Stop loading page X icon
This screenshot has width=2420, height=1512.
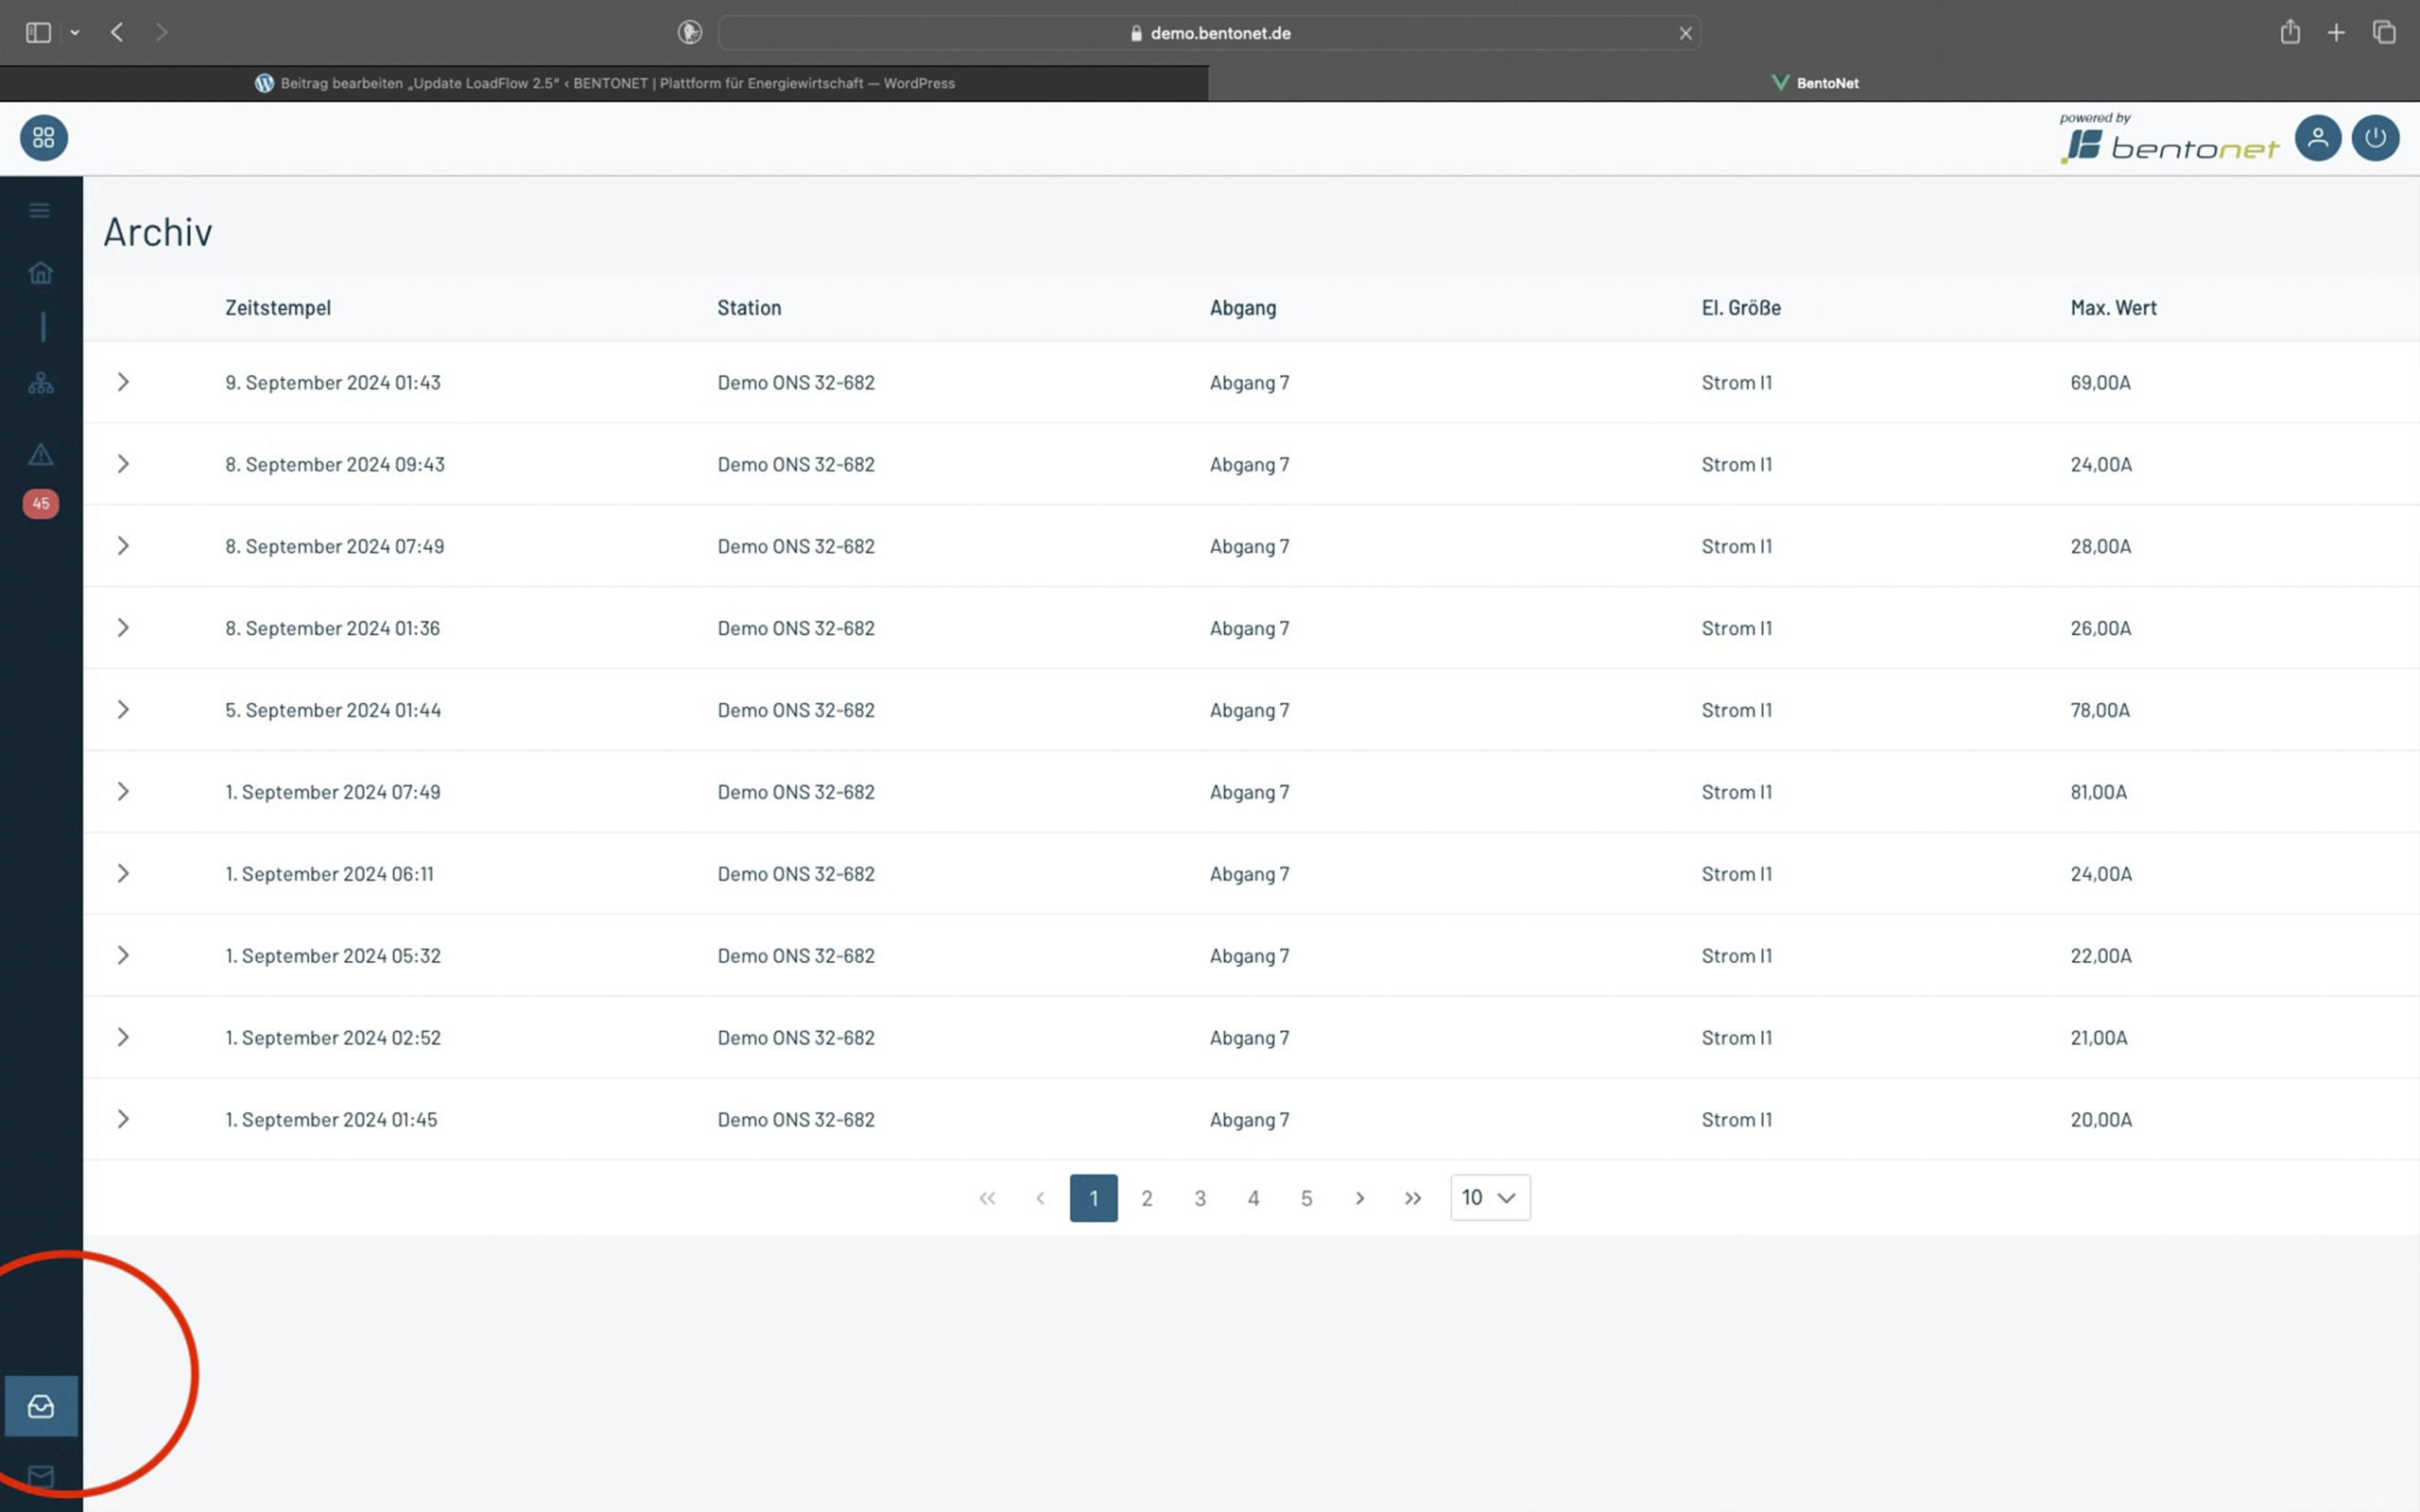pyautogui.click(x=1685, y=33)
